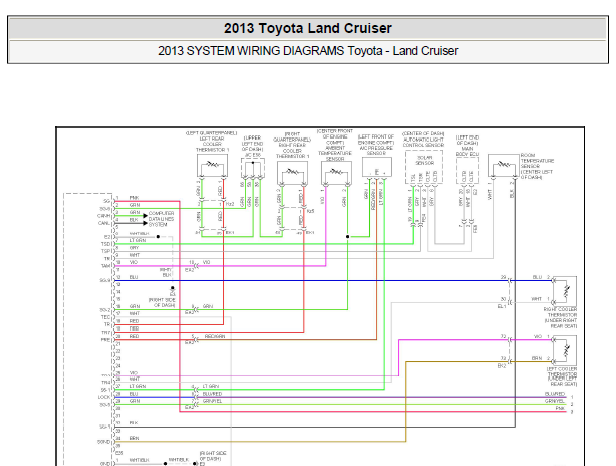Click the 'EL1' connector label
Viewport: 616px width, 466px height.
tap(502, 306)
